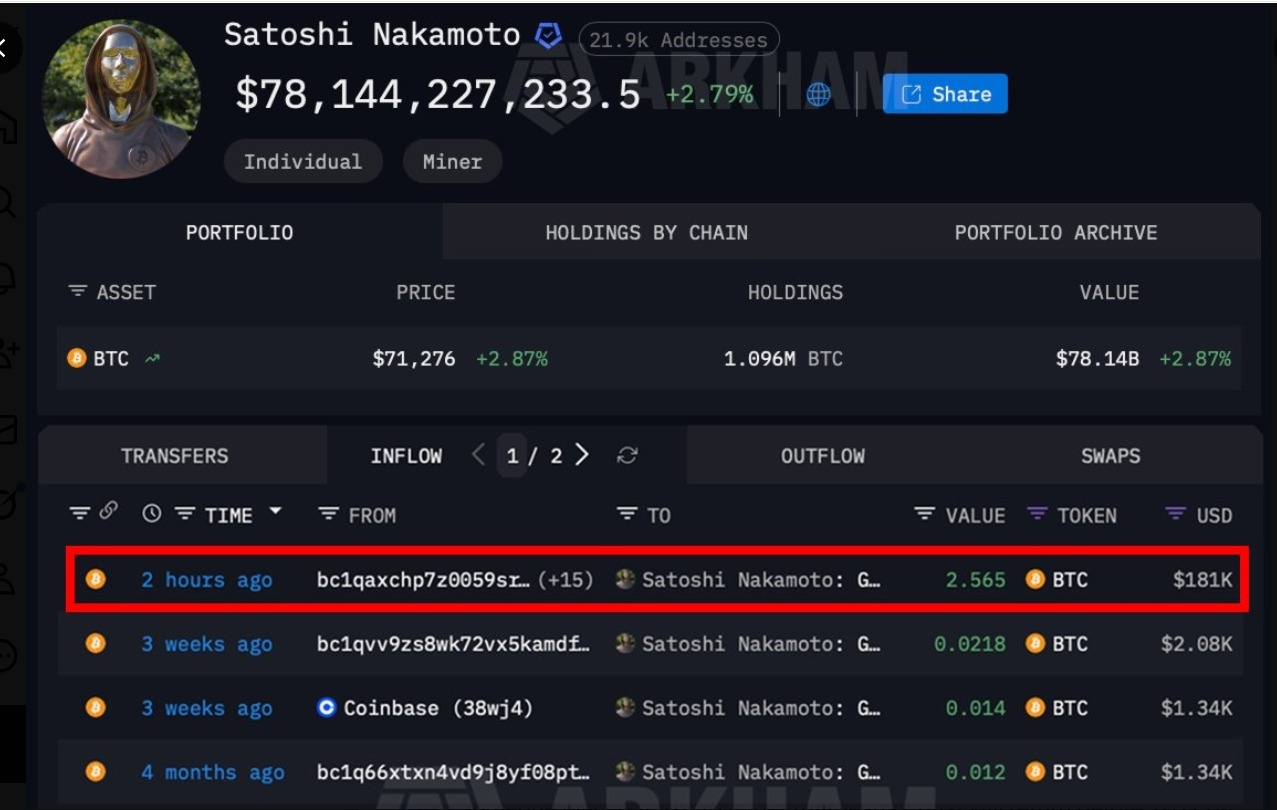Click the green trend icon beside BTC
1277x810 pixels.
pyautogui.click(x=152, y=358)
